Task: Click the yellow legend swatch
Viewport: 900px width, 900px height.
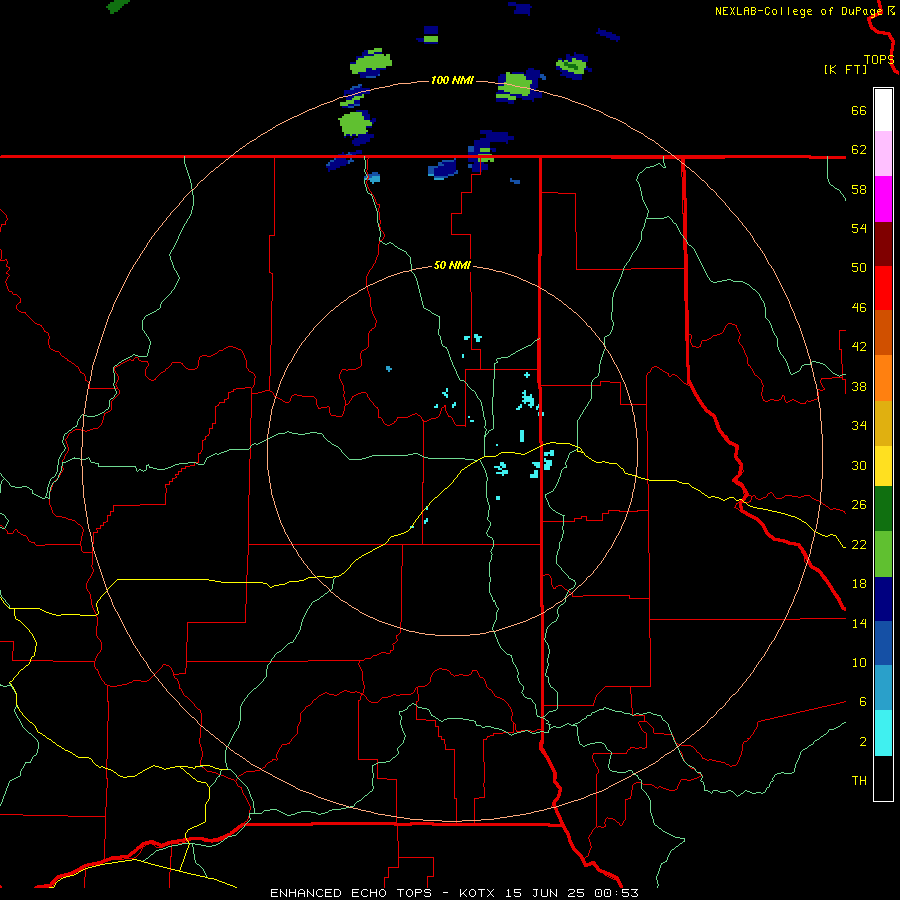Action: pyautogui.click(x=883, y=466)
